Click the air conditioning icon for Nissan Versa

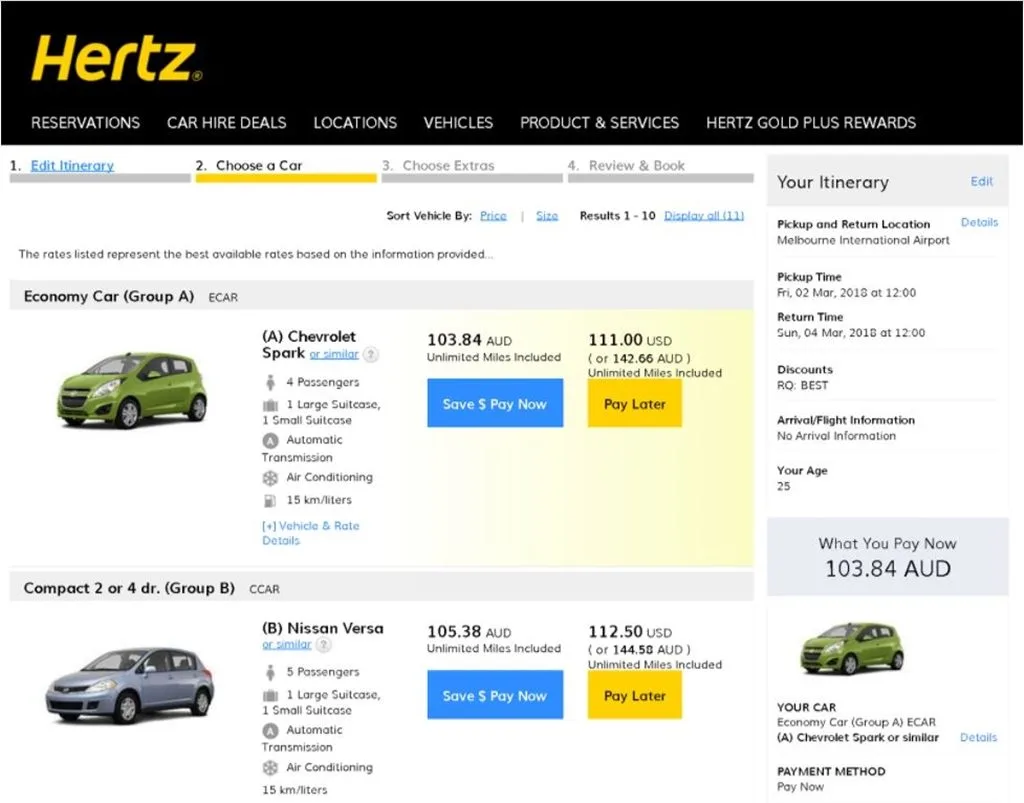[x=270, y=768]
